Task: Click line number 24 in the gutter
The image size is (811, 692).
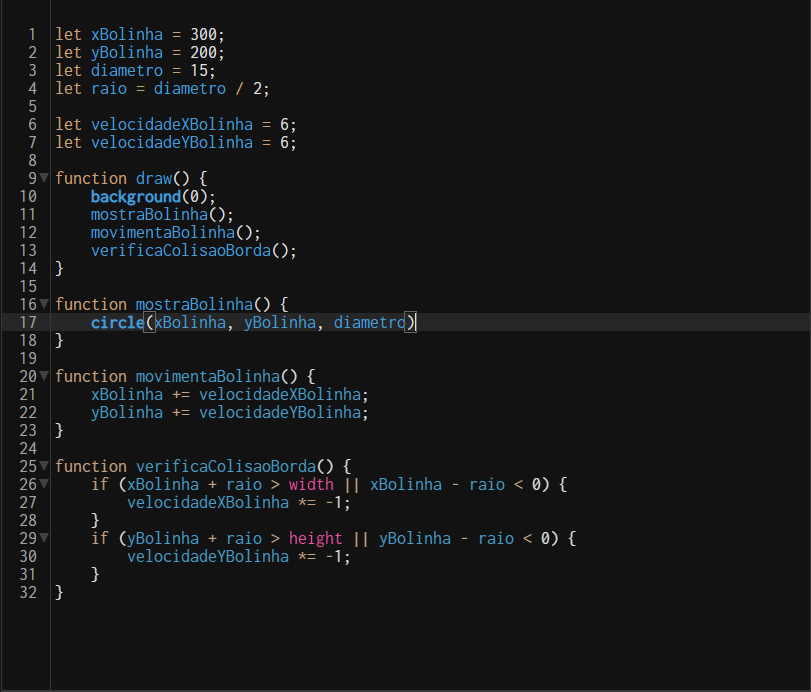Action: [x=28, y=448]
